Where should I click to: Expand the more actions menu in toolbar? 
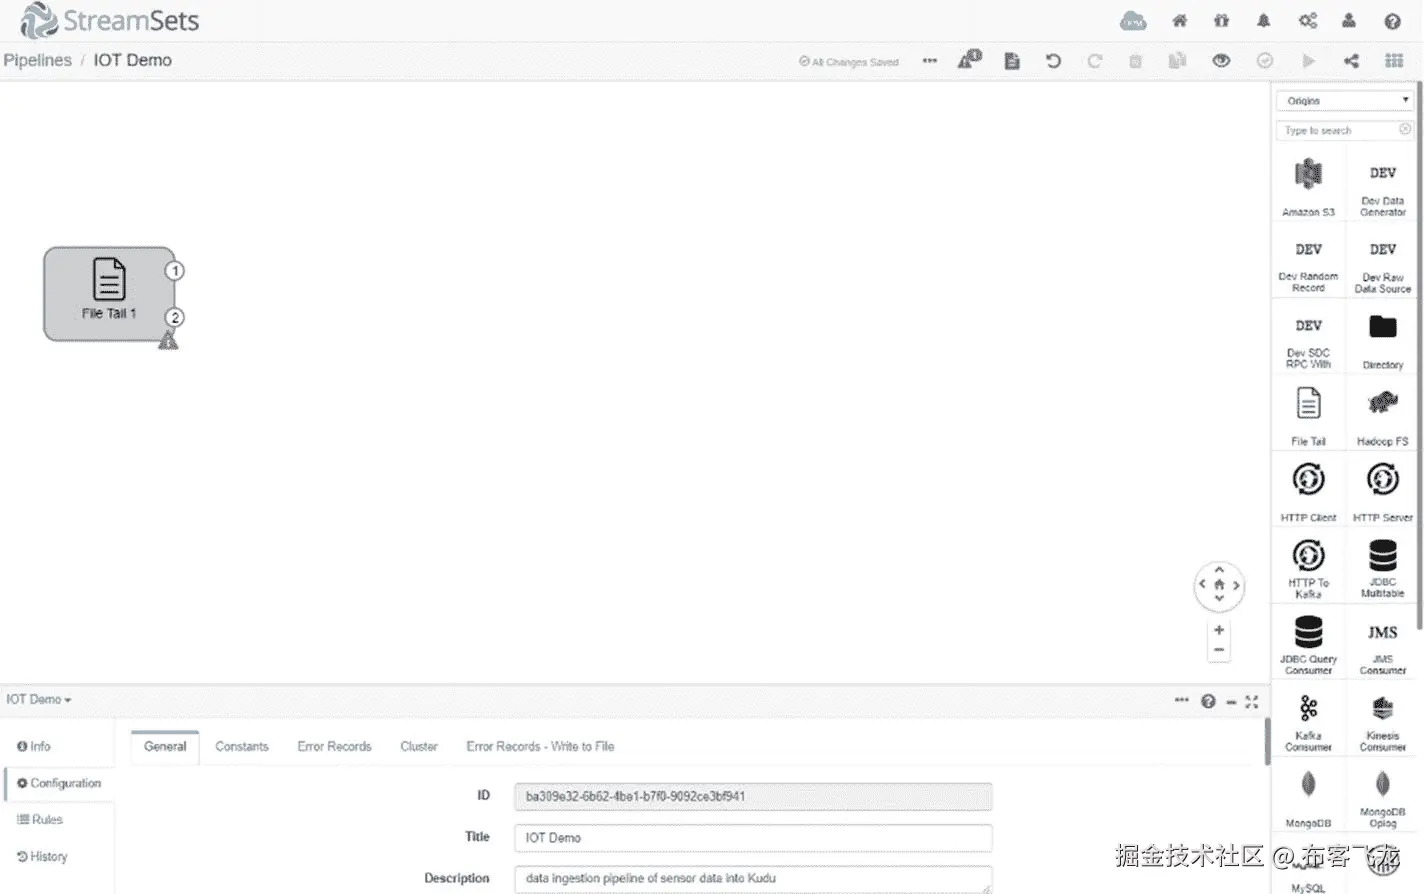(929, 61)
